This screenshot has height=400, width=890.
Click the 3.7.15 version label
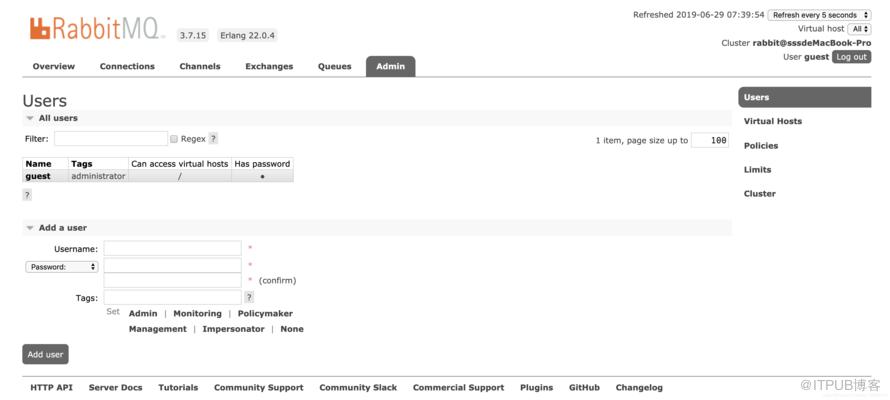tap(193, 36)
